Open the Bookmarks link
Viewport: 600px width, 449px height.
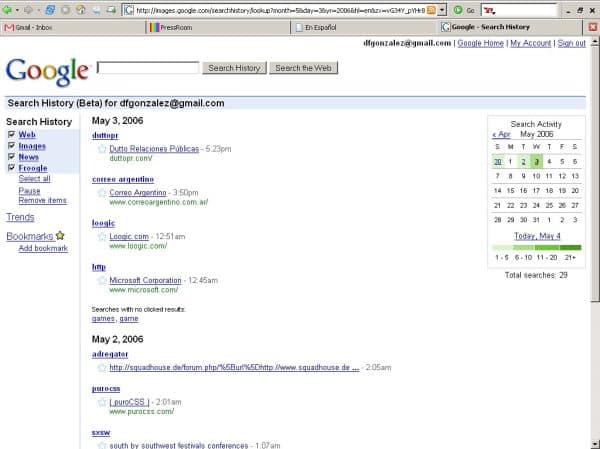[x=30, y=236]
